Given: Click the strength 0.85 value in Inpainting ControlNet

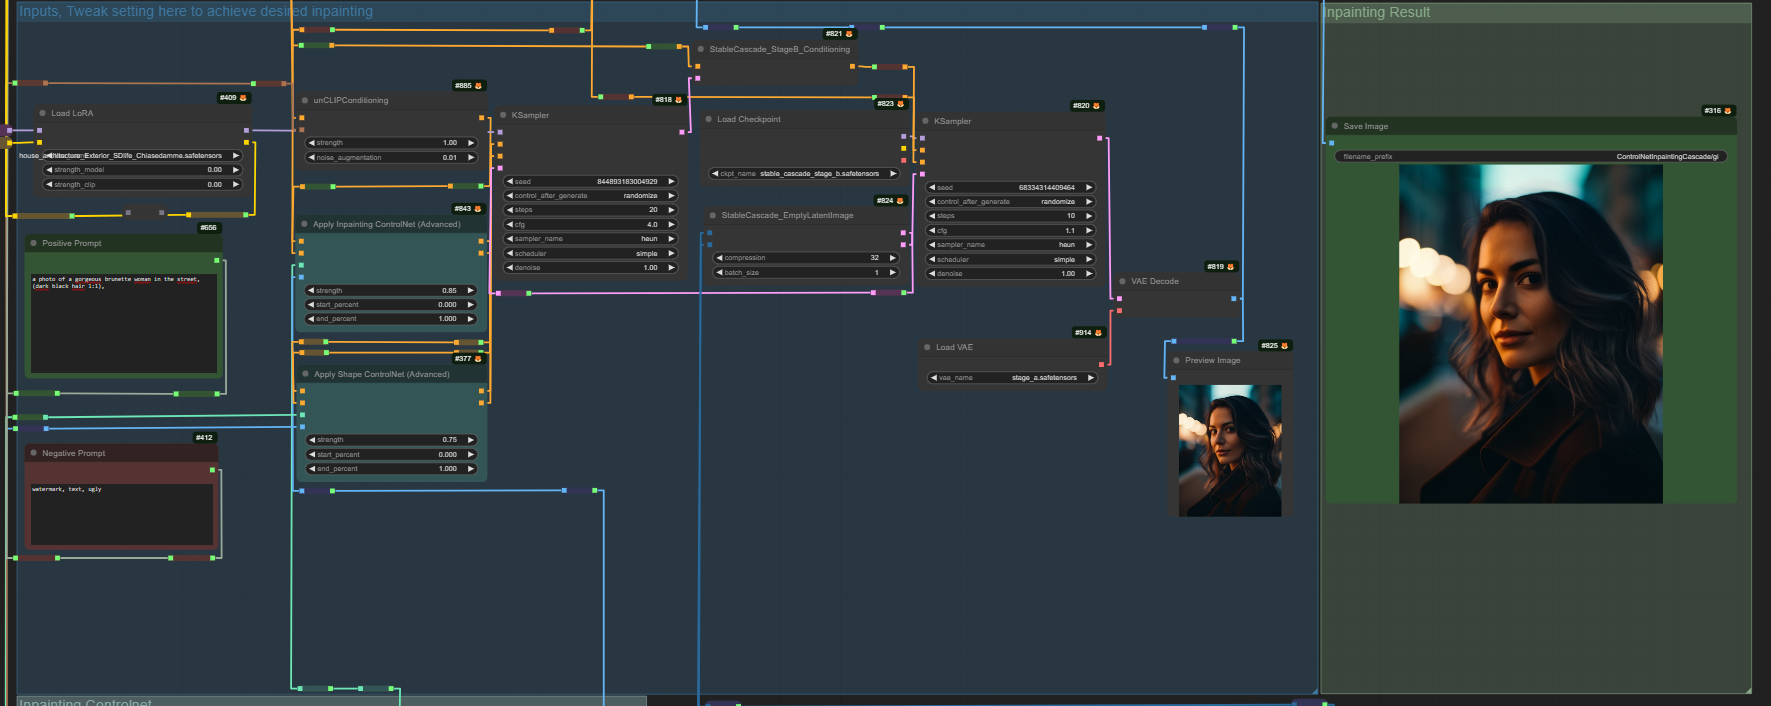Looking at the screenshot, I should (x=449, y=291).
